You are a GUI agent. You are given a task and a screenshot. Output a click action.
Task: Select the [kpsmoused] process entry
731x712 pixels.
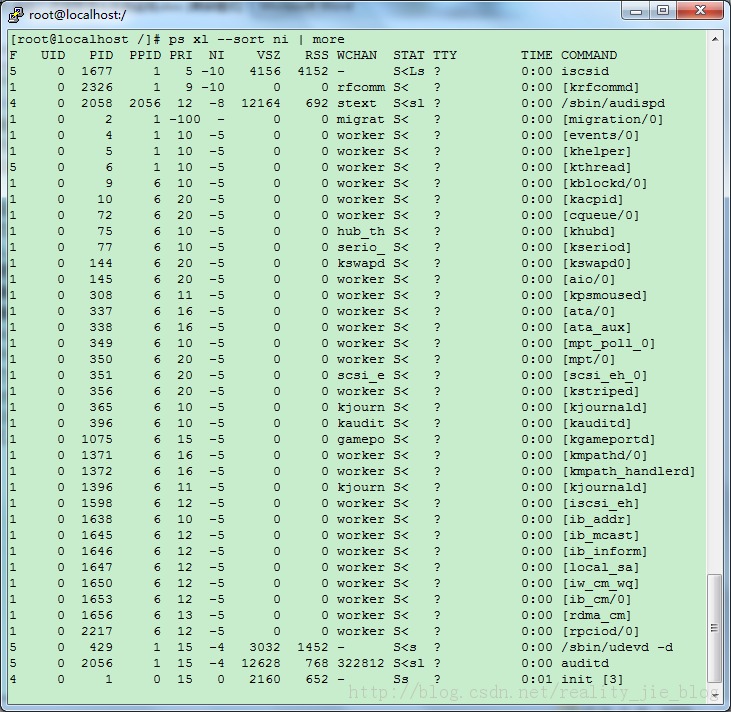click(605, 295)
